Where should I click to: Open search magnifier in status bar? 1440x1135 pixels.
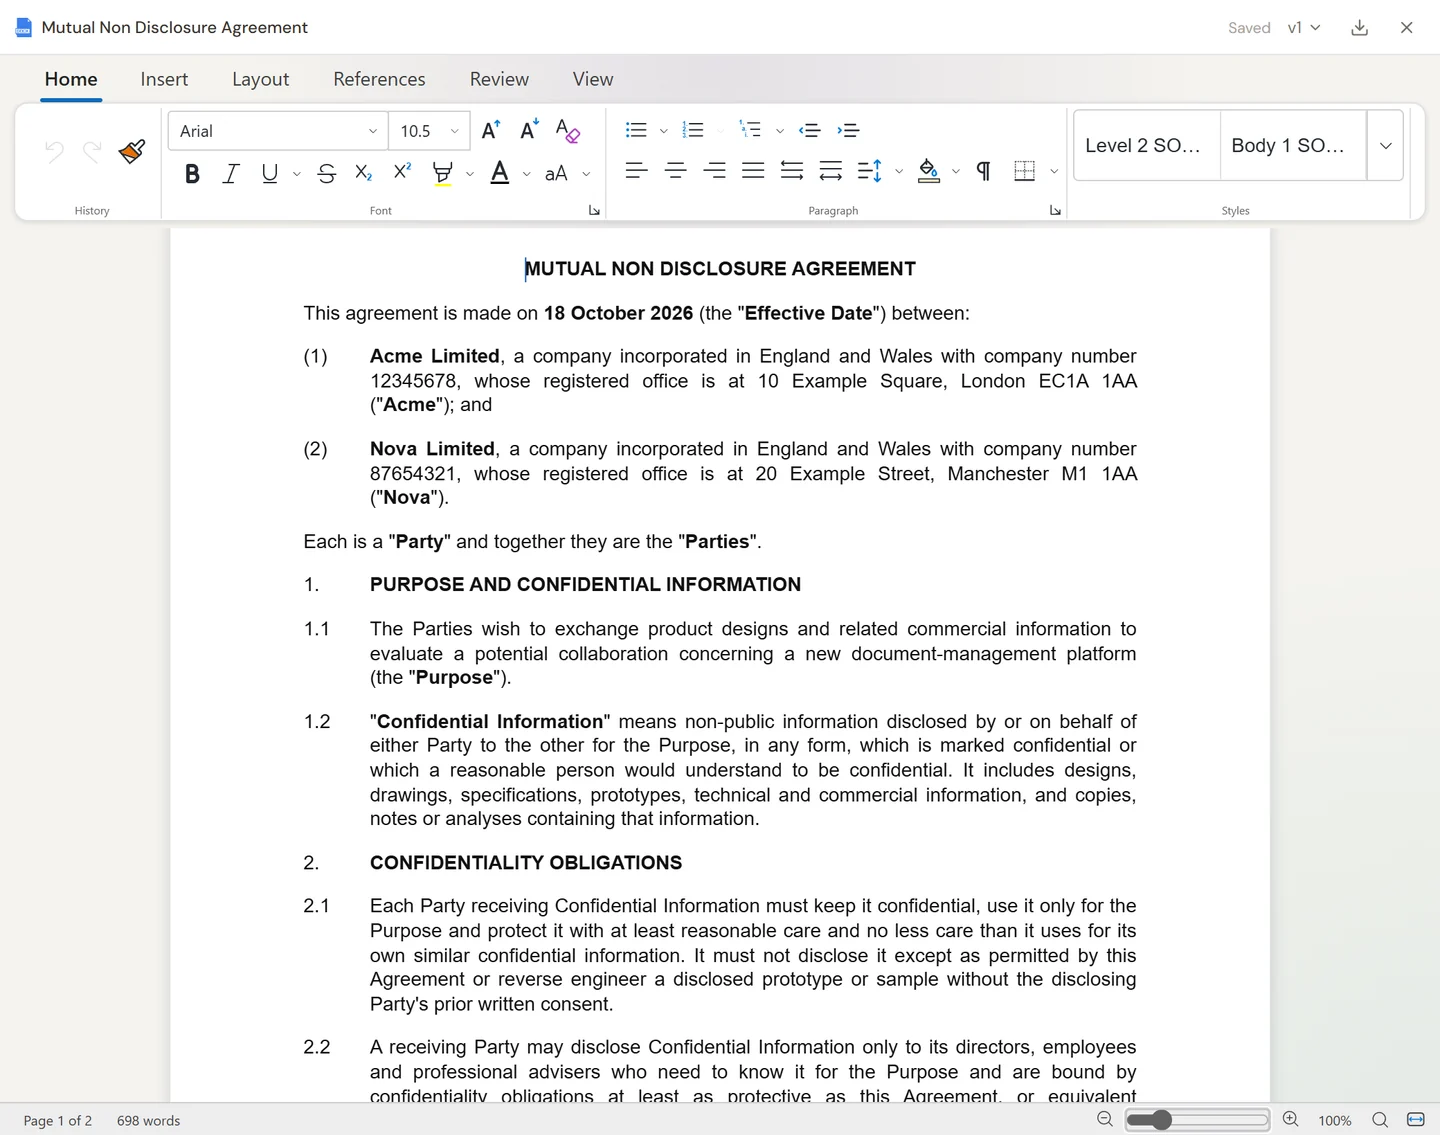coord(1380,1120)
